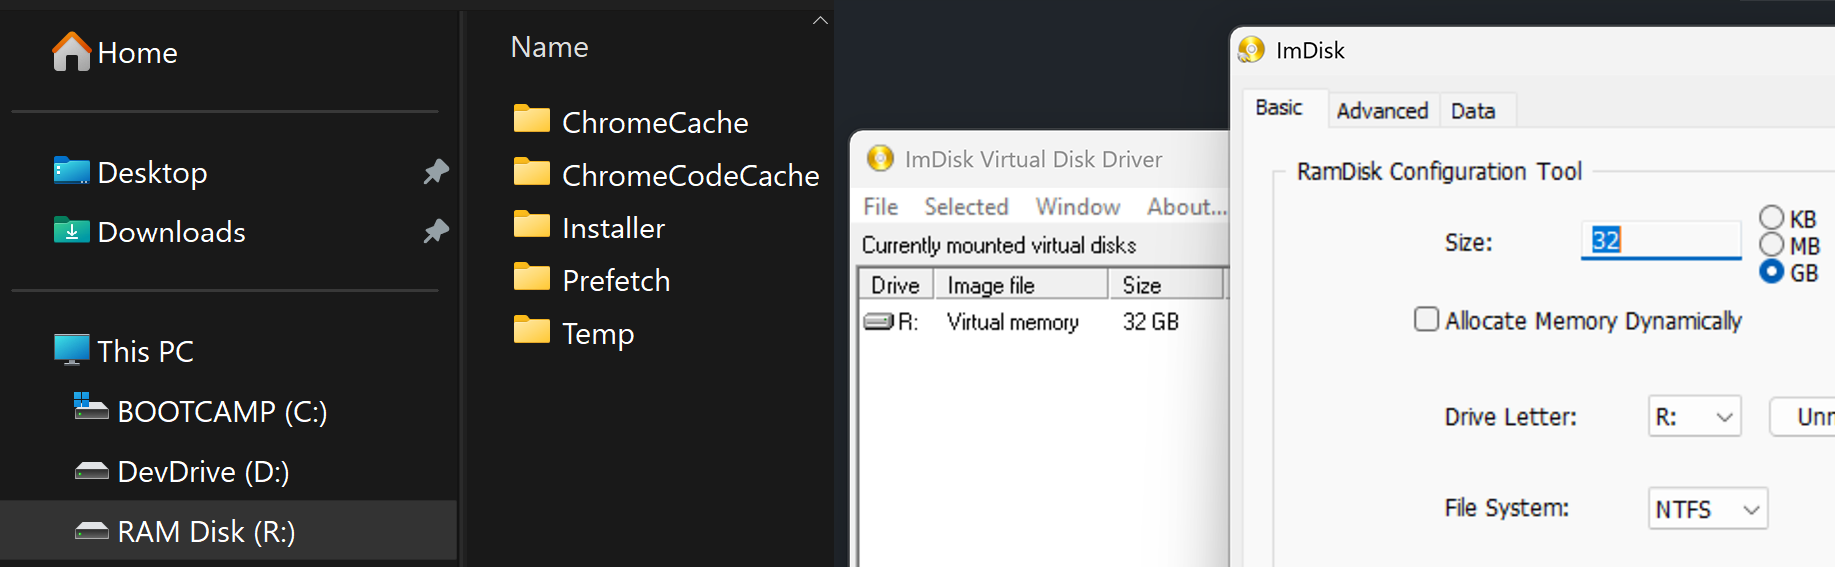Click the Prefetch folder icon

click(532, 278)
